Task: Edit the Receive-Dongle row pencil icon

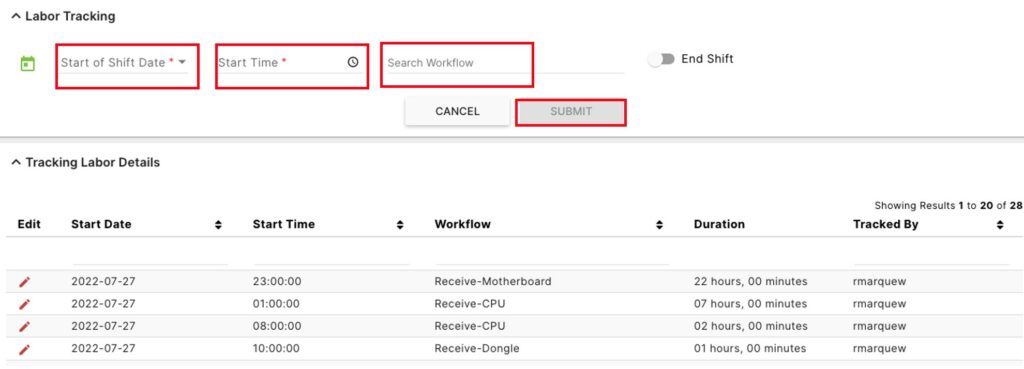Action: pyautogui.click(x=24, y=349)
